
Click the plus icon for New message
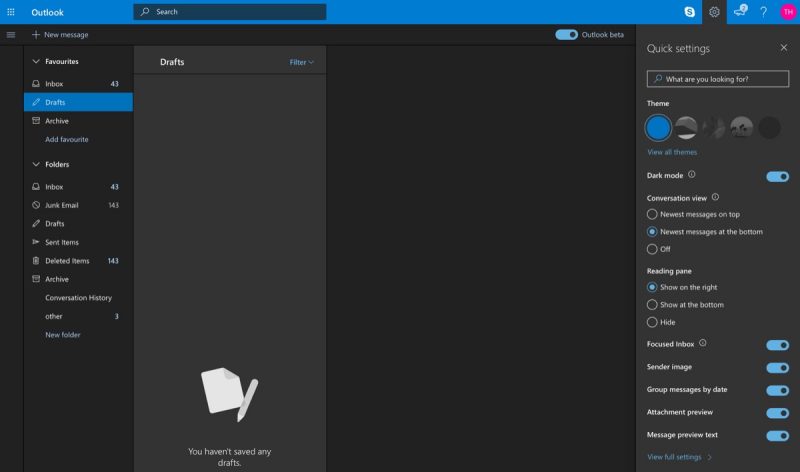click(36, 35)
